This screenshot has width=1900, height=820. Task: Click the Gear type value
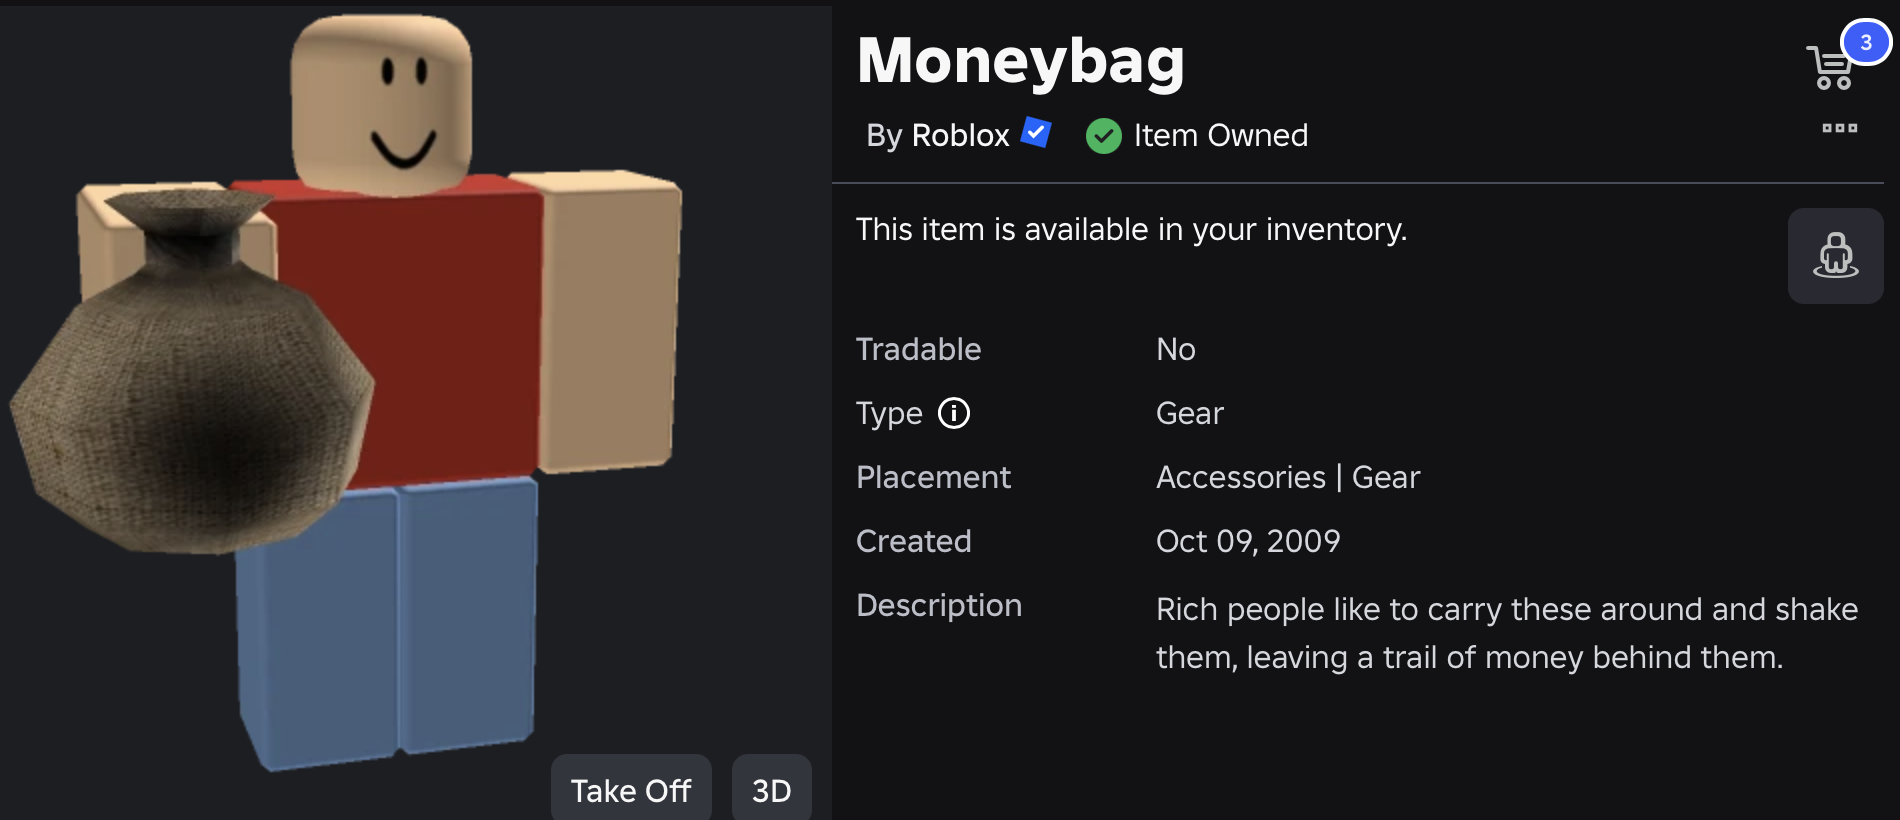(1189, 413)
